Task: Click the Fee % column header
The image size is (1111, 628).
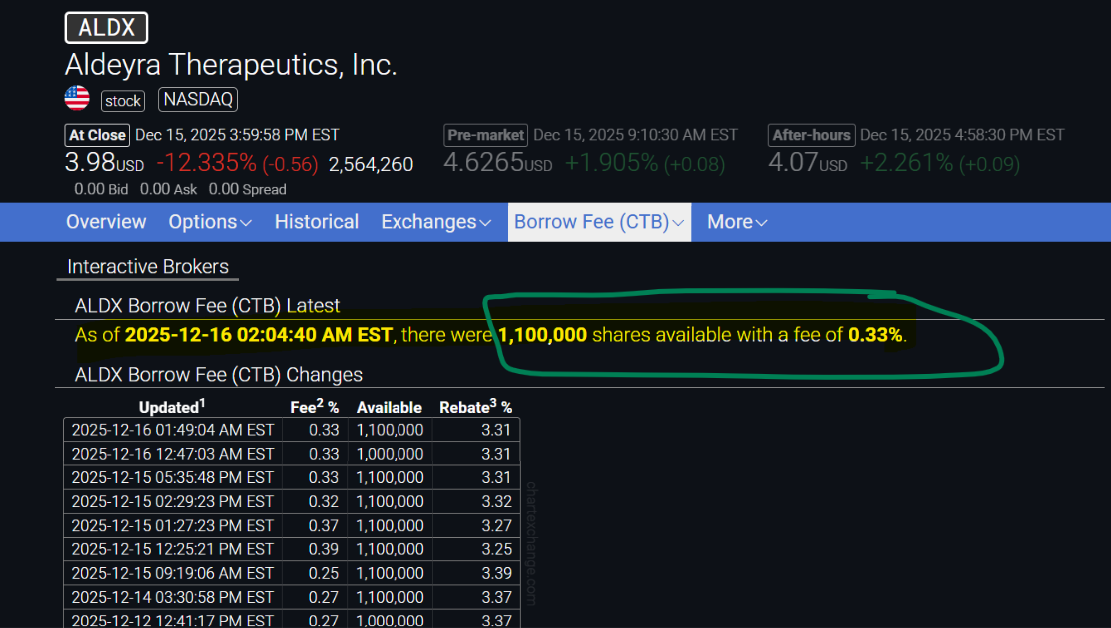Action: [315, 407]
